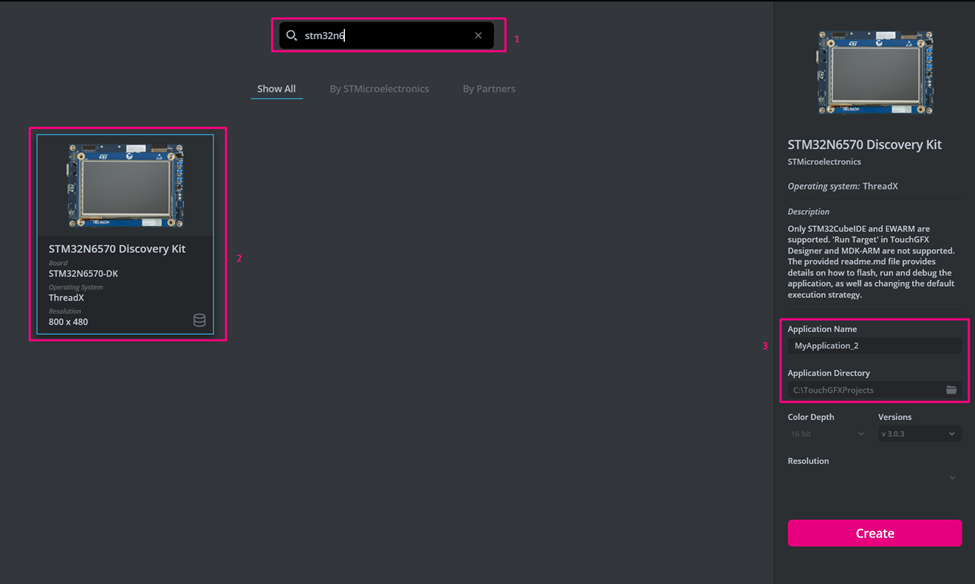Click the 800 x 480 resolution text
Viewport: 975px width, 584px height.
tap(68, 322)
